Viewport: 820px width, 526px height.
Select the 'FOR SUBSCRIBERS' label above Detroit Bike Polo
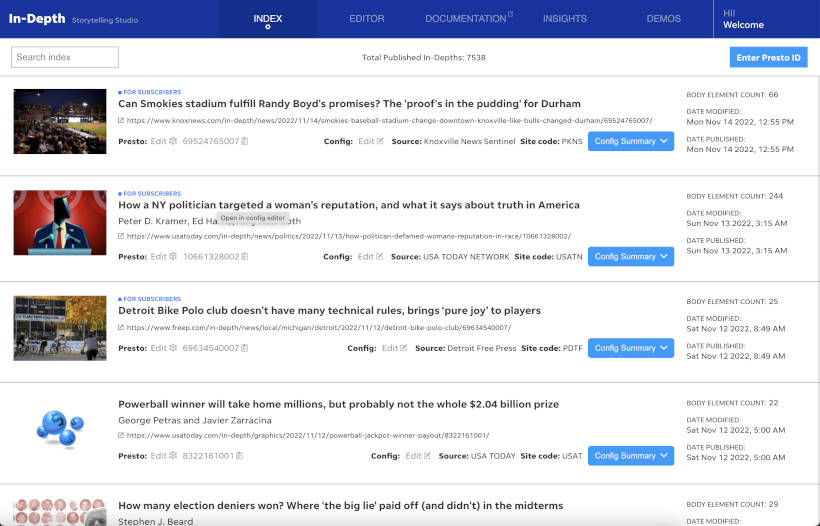(150, 299)
